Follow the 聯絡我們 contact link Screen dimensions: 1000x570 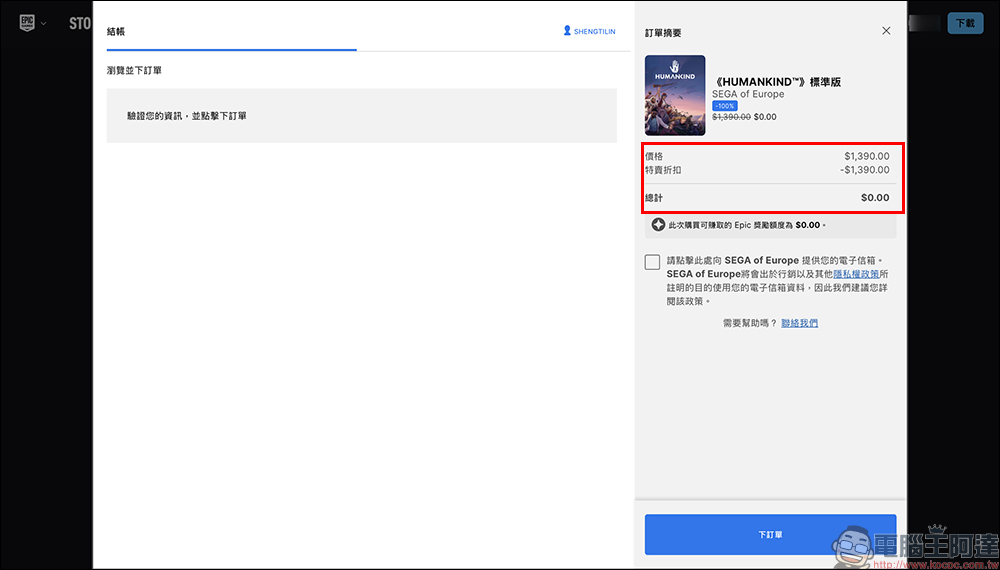tap(800, 323)
